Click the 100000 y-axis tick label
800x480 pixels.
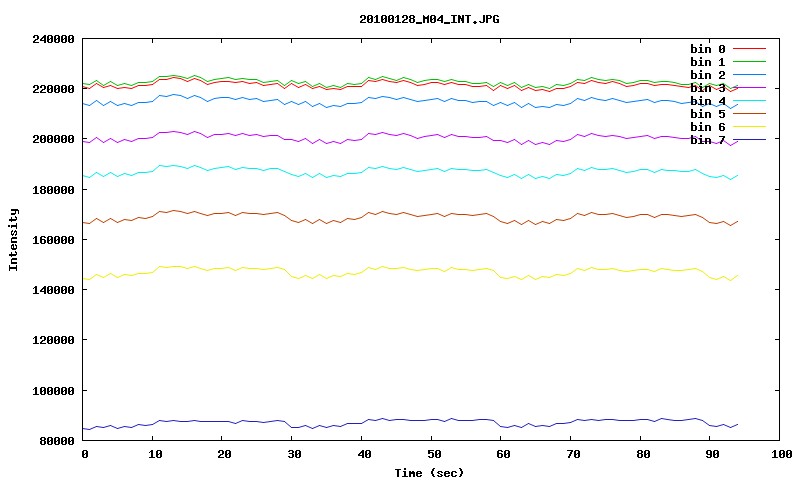54,391
